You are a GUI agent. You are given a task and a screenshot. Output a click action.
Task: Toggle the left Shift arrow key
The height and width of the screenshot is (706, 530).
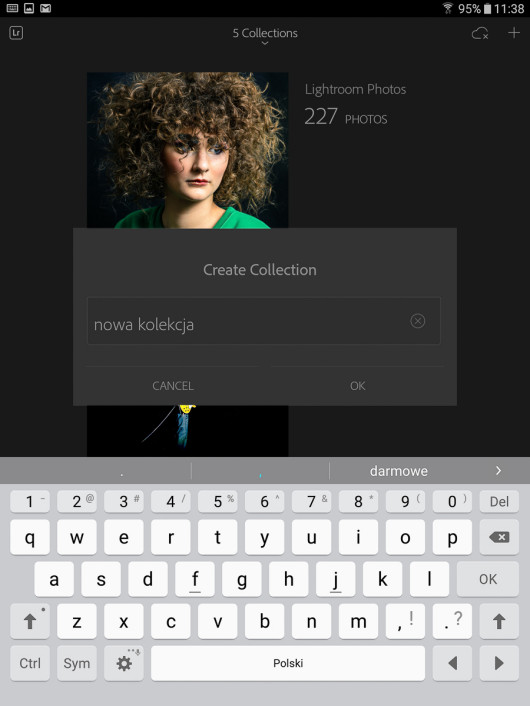(x=30, y=621)
